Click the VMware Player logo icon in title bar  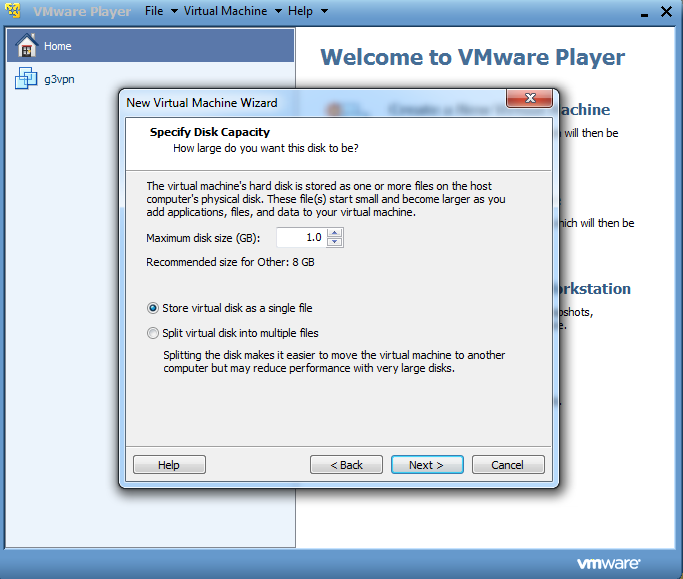(x=15, y=11)
